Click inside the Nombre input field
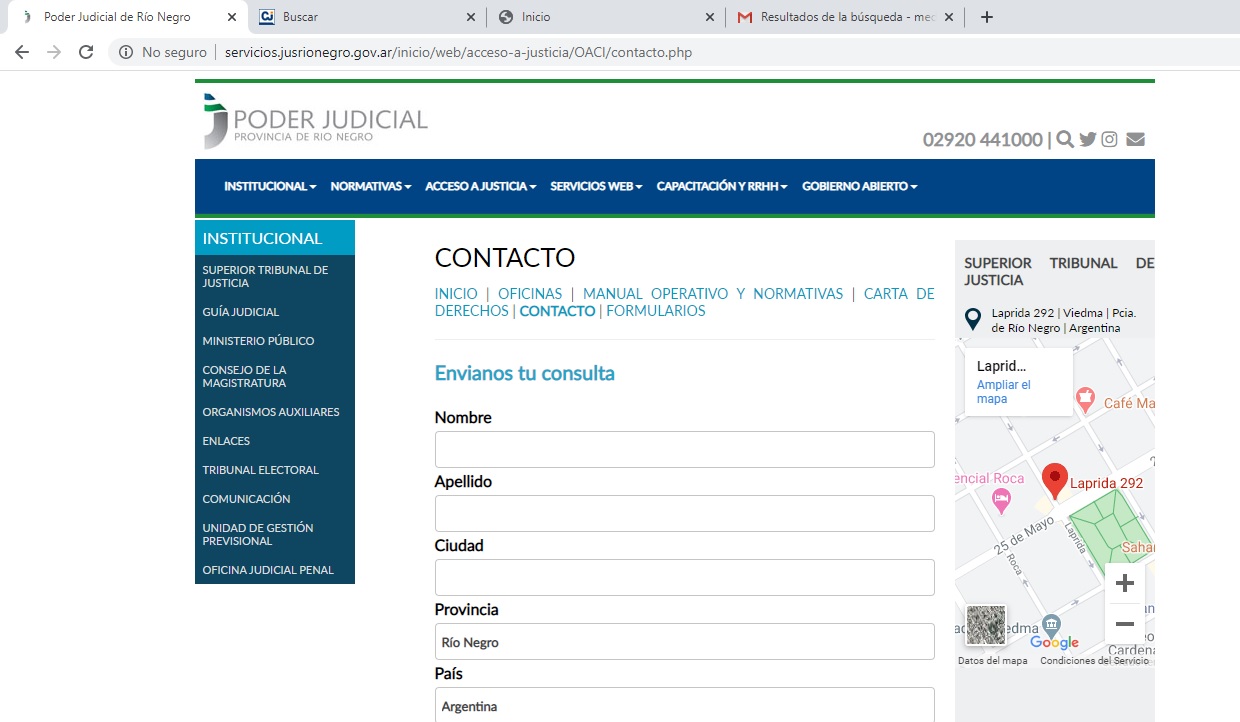 [x=684, y=449]
